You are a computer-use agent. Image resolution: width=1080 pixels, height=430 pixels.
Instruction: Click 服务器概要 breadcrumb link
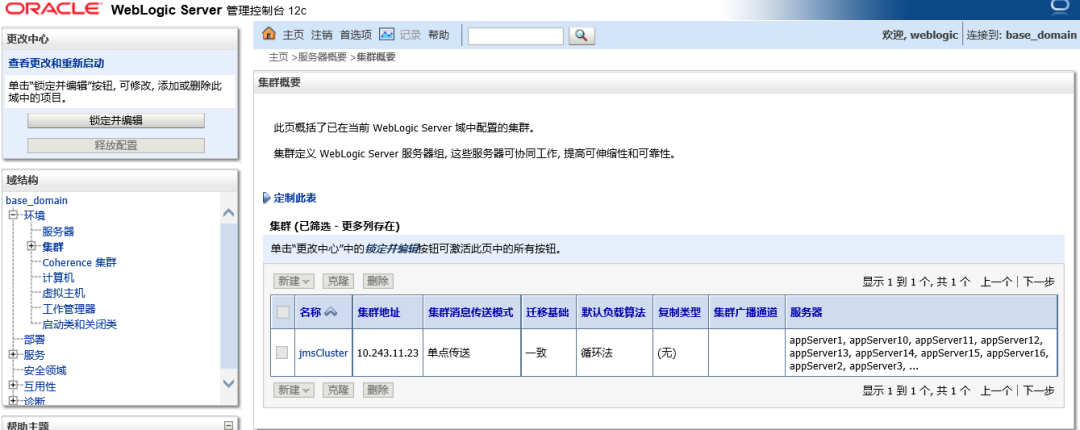(322, 57)
